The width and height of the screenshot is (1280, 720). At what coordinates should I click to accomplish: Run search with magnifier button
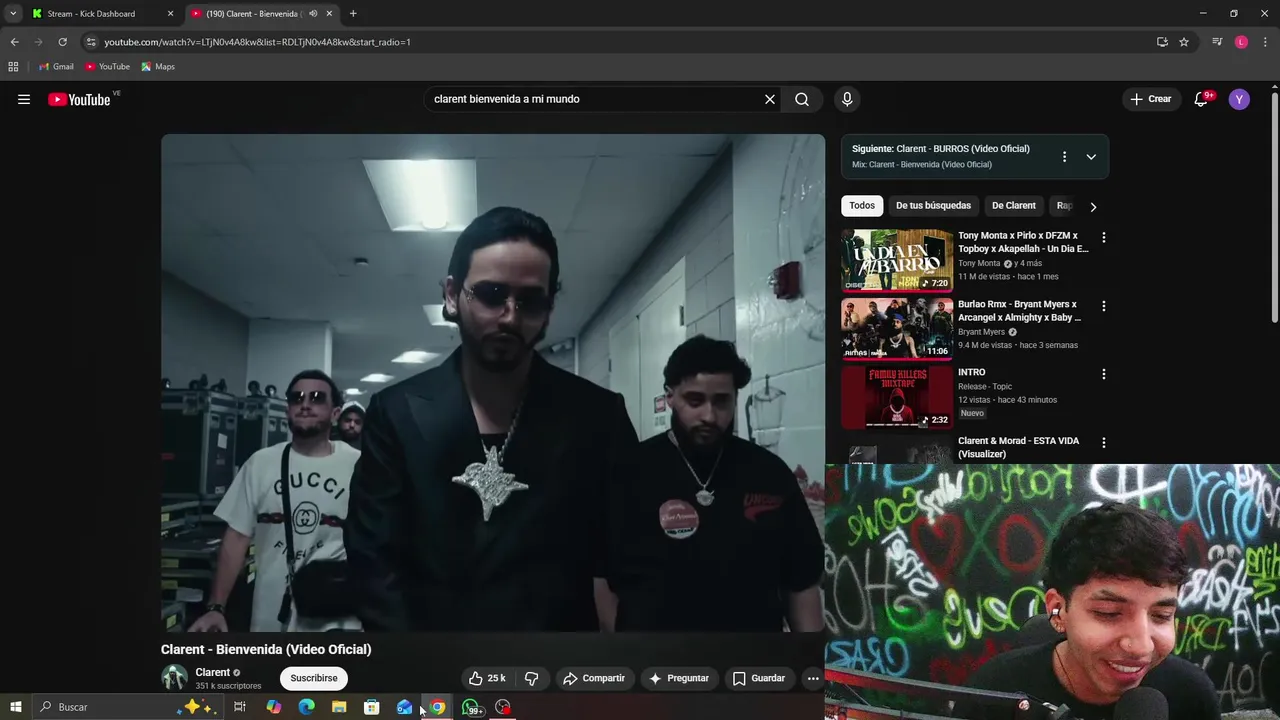(802, 99)
